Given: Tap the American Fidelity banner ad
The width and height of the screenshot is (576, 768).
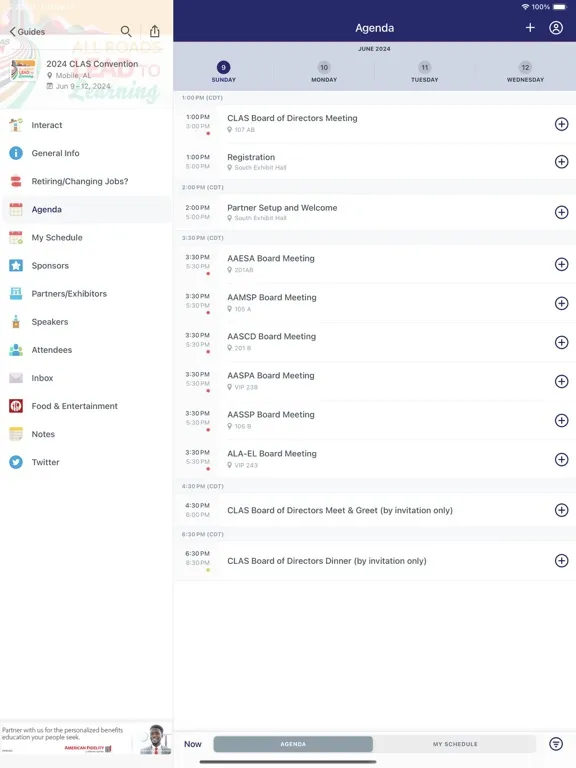Looking at the screenshot, I should coord(86,739).
